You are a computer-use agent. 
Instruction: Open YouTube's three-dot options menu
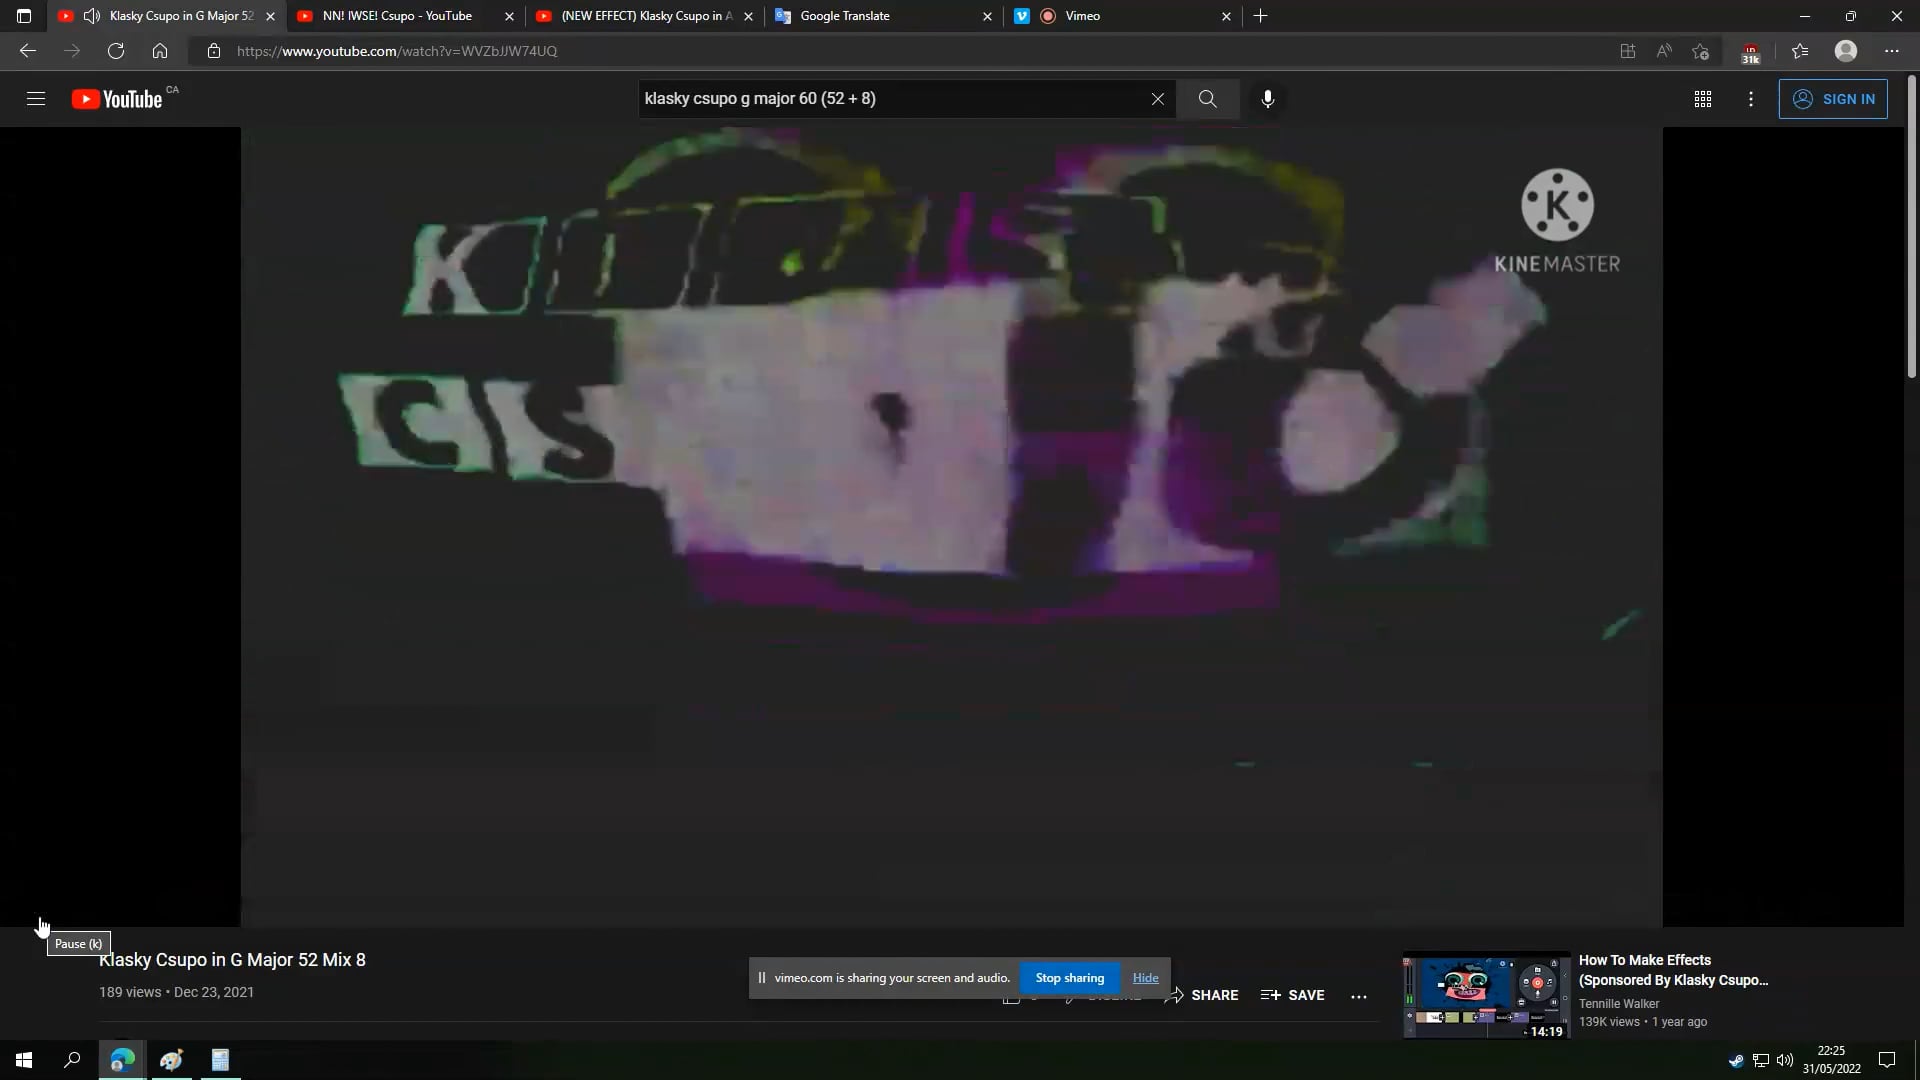pyautogui.click(x=1751, y=99)
